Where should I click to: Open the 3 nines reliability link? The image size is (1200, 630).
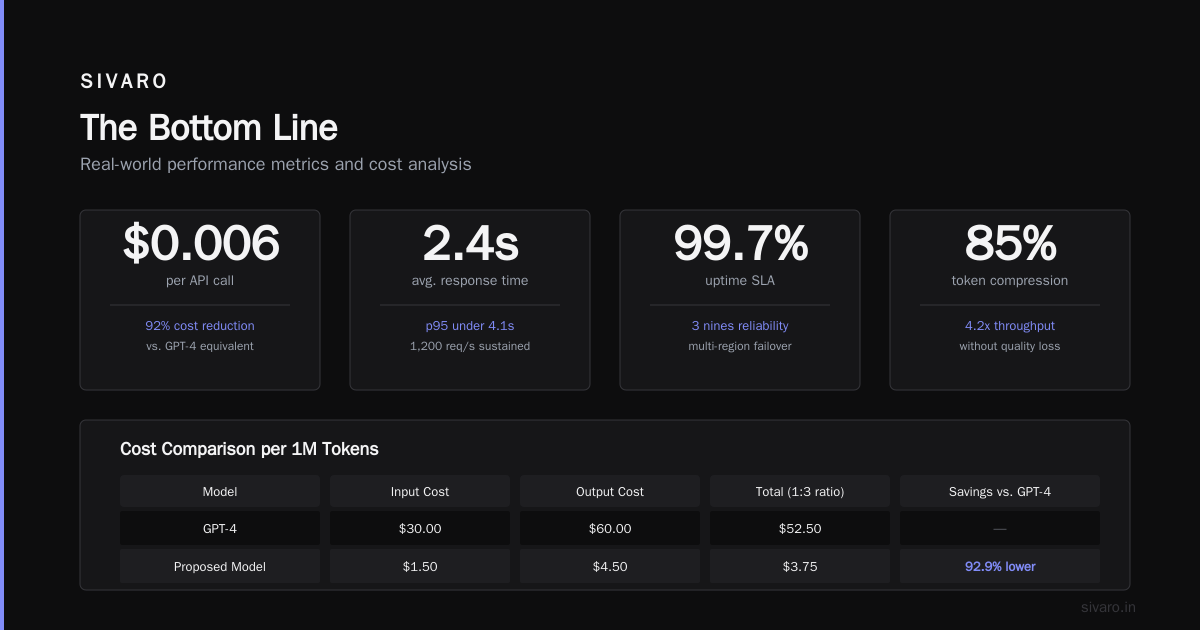click(740, 326)
